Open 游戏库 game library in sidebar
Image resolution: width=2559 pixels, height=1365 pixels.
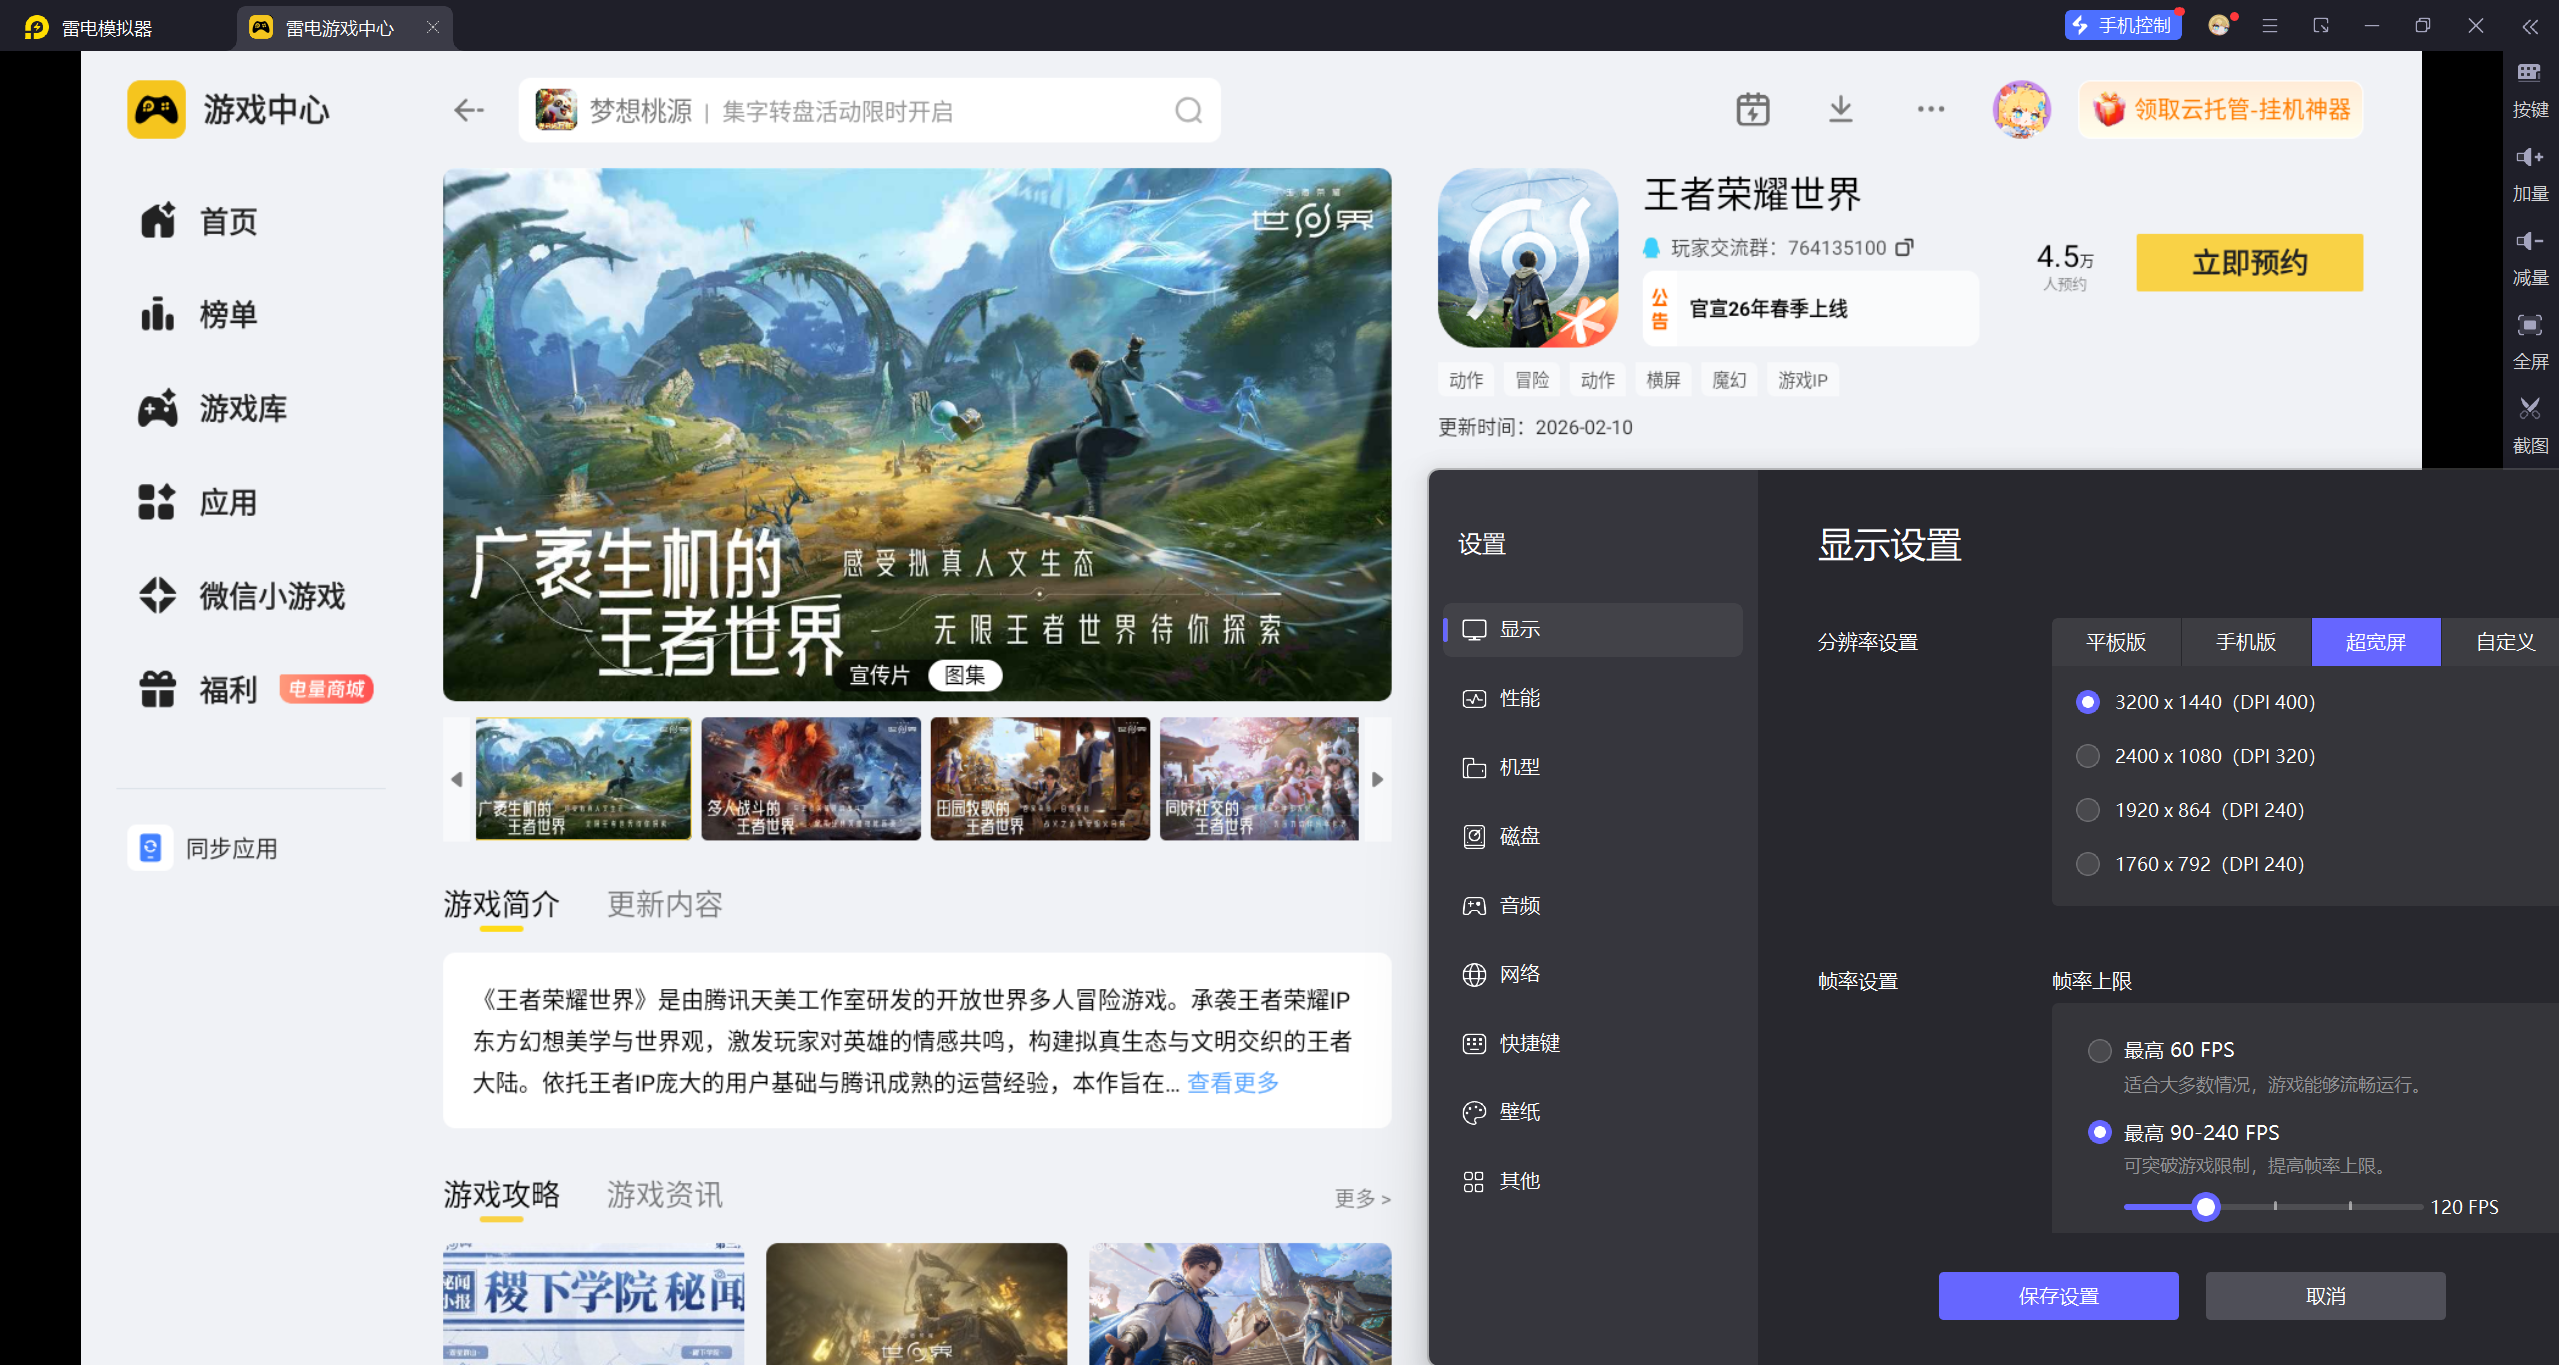[x=212, y=408]
